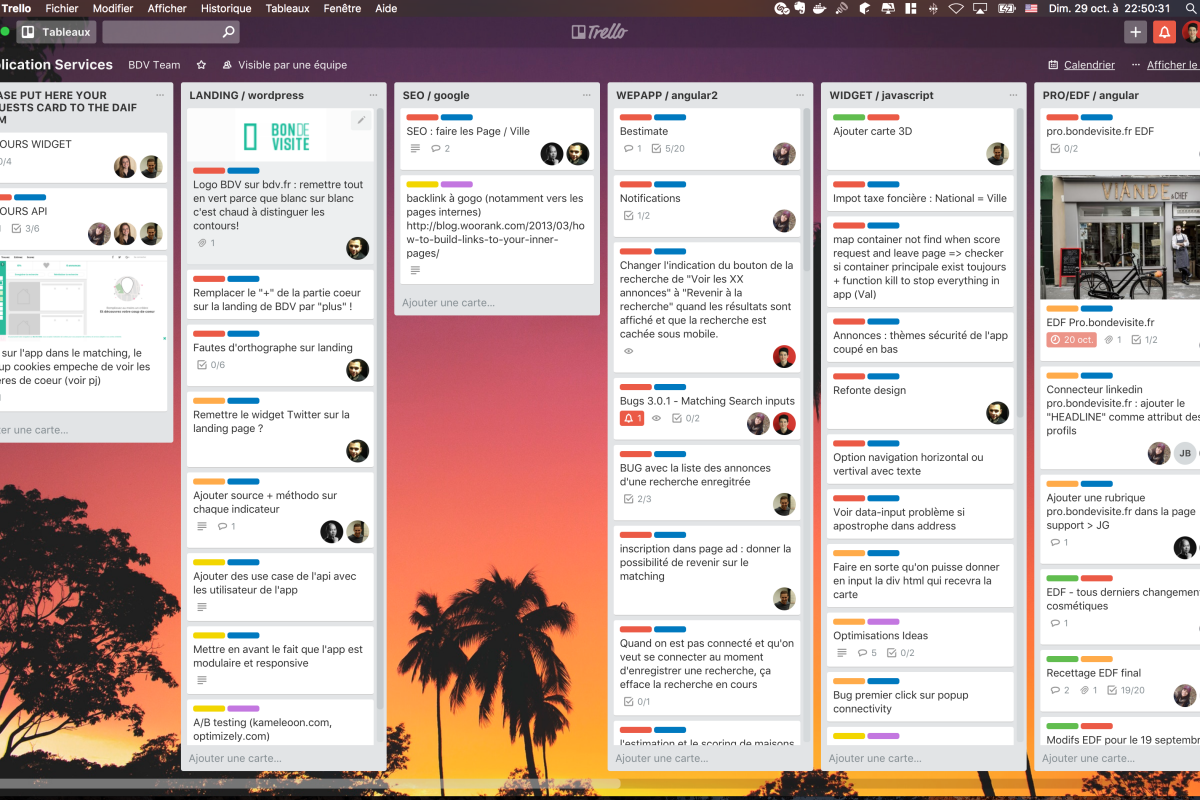
Task: Add a card in WEPAPP list
Action: [662, 758]
